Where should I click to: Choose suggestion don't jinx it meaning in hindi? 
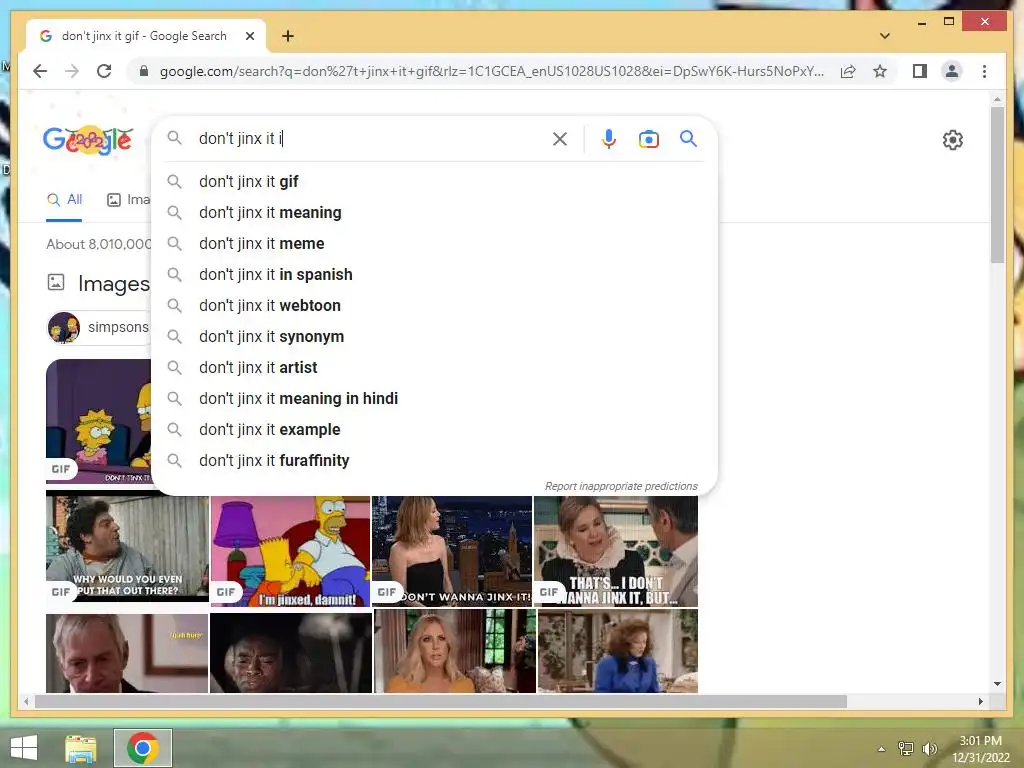434,399
